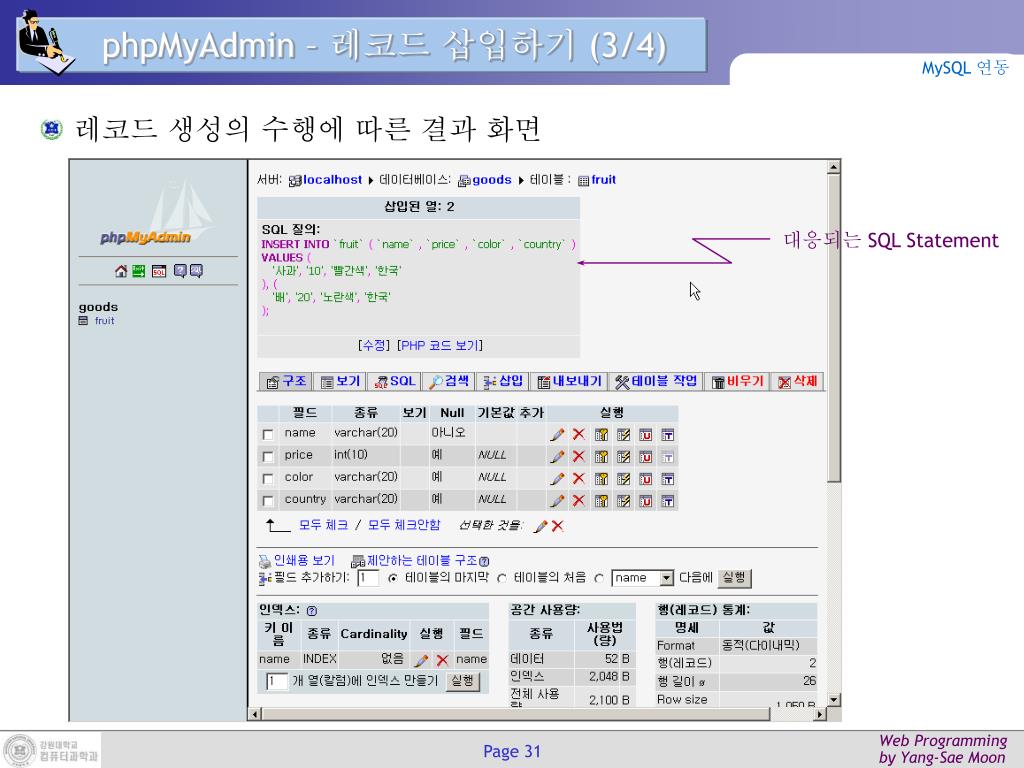The image size is (1024, 768).
Task: Make the name field unique
Action: click(645, 435)
